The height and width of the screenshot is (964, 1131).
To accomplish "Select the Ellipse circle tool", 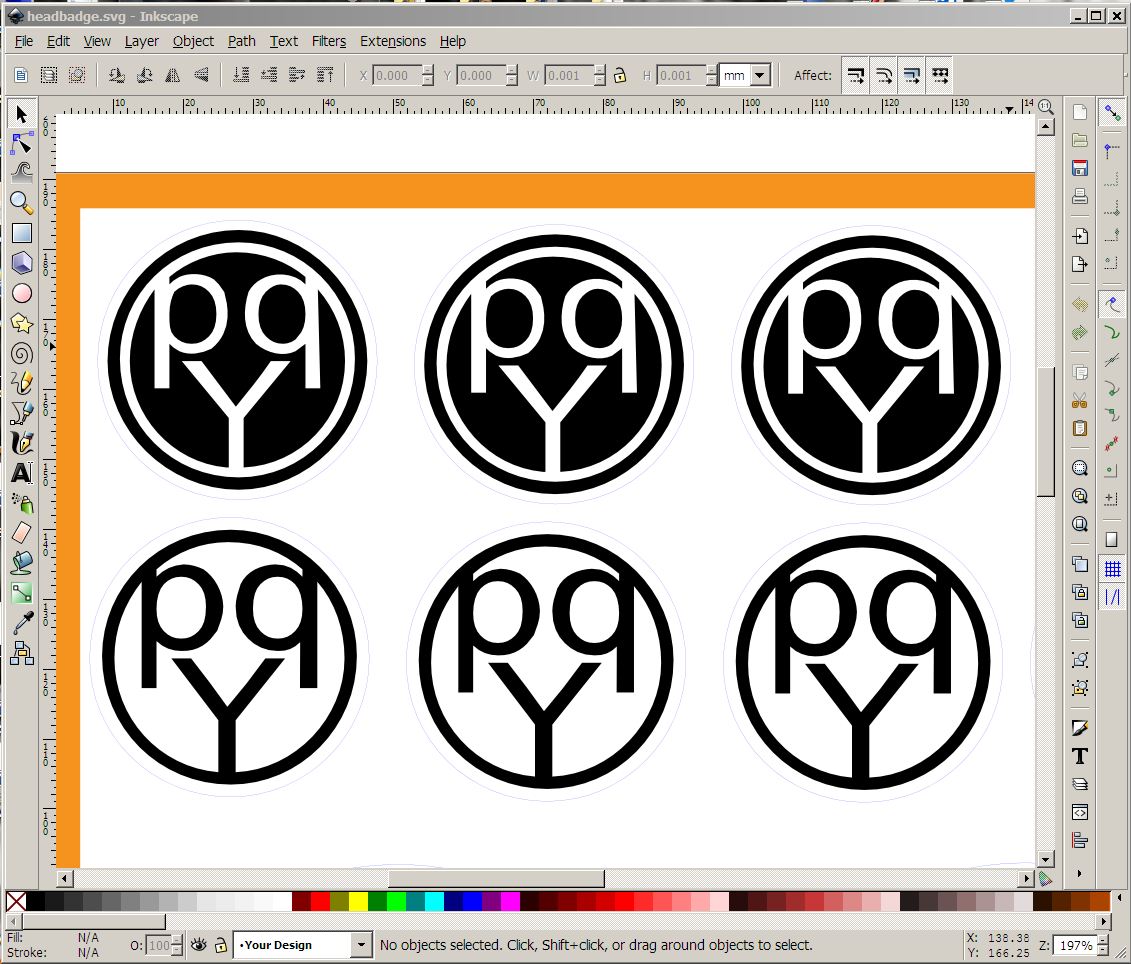I will click(22, 293).
